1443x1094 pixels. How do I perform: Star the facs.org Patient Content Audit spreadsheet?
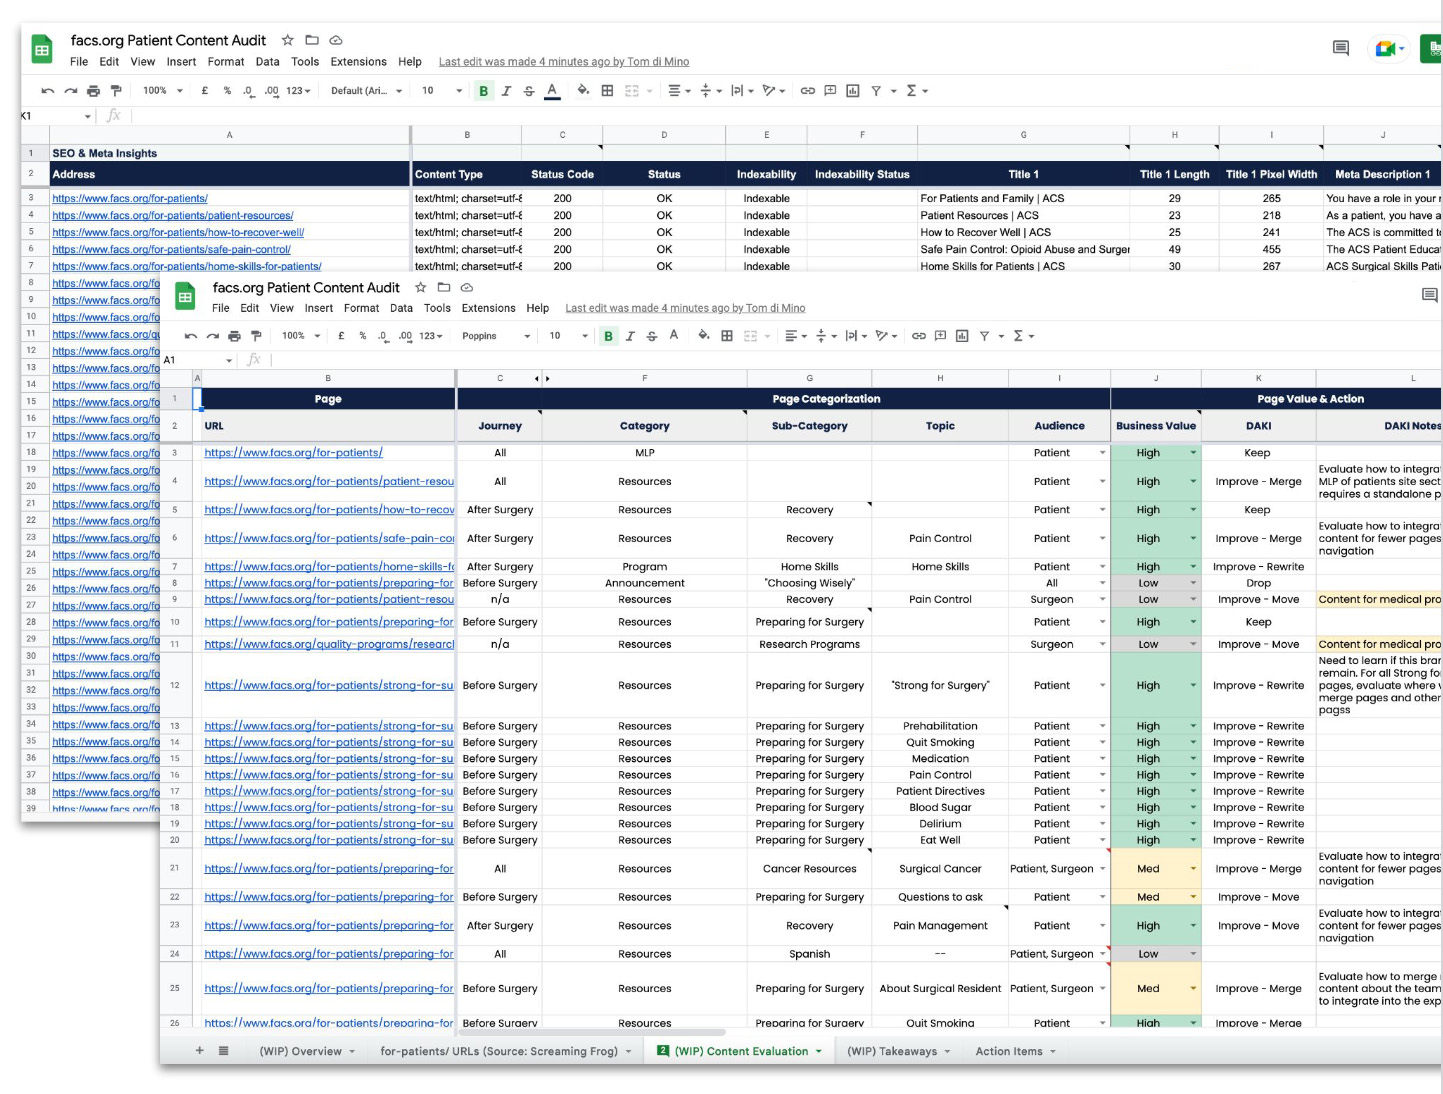point(420,287)
